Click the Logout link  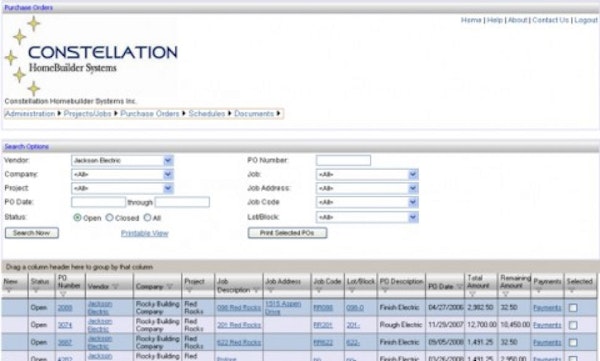tap(586, 20)
